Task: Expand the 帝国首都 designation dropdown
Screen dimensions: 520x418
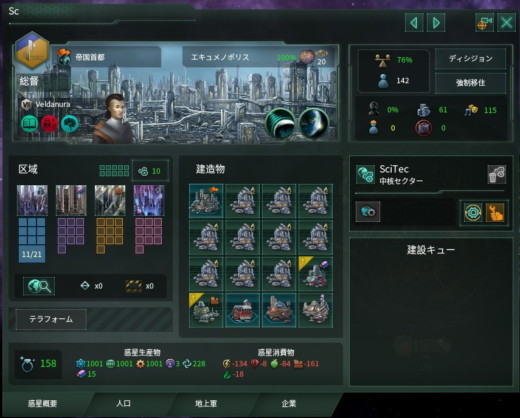Action: tap(107, 57)
